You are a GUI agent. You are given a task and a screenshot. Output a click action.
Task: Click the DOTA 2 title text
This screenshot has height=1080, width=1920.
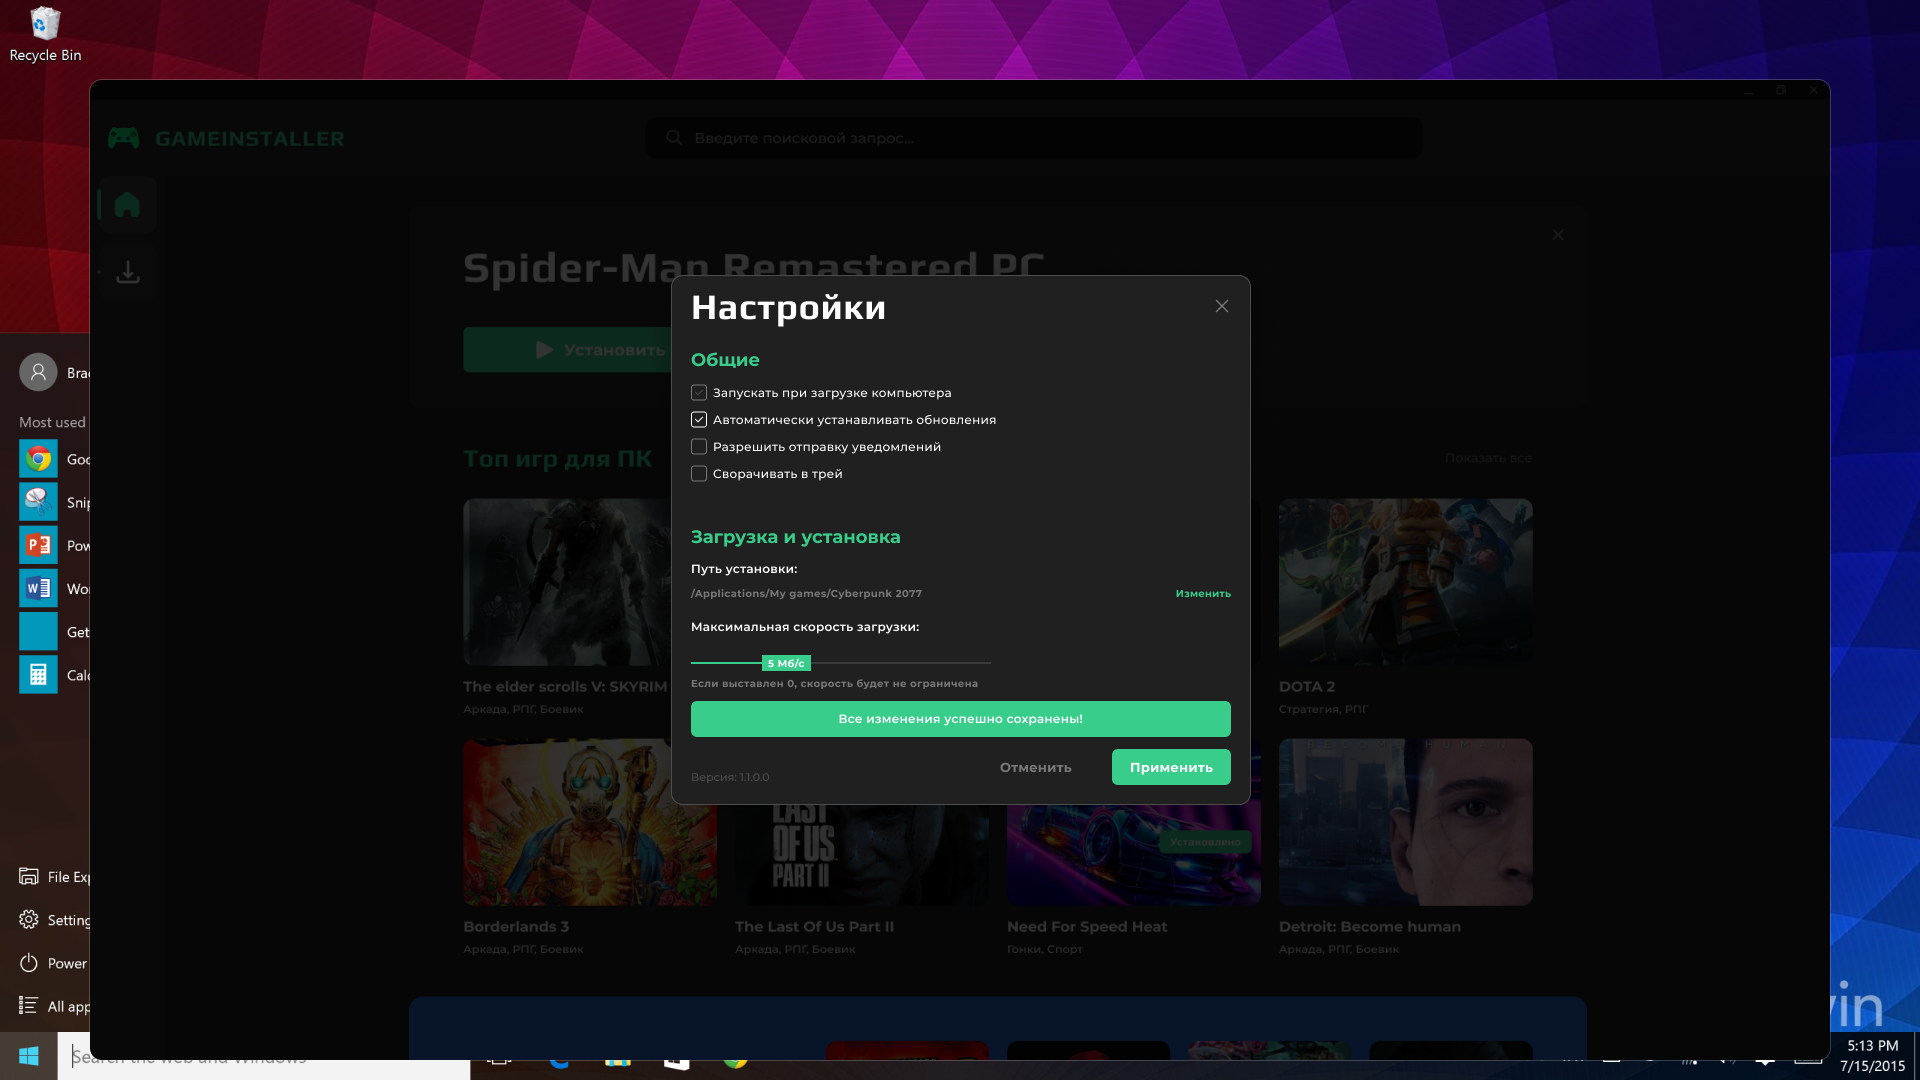tap(1307, 687)
